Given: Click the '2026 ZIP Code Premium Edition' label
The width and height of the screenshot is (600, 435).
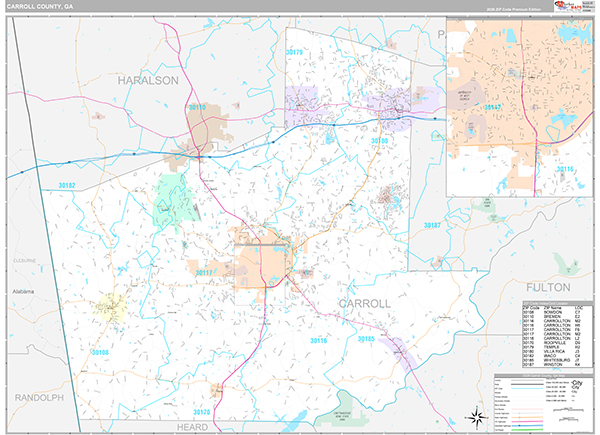Looking at the screenshot, I should pos(514,9).
